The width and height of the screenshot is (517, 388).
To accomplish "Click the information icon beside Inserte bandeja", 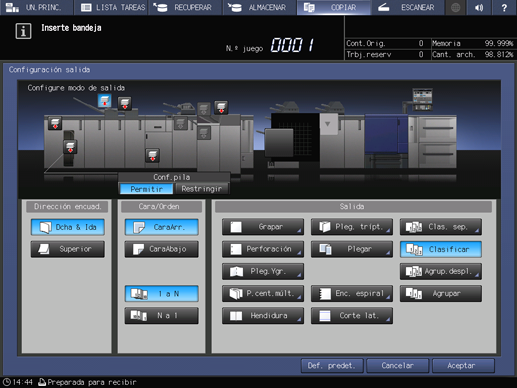I will click(x=23, y=31).
